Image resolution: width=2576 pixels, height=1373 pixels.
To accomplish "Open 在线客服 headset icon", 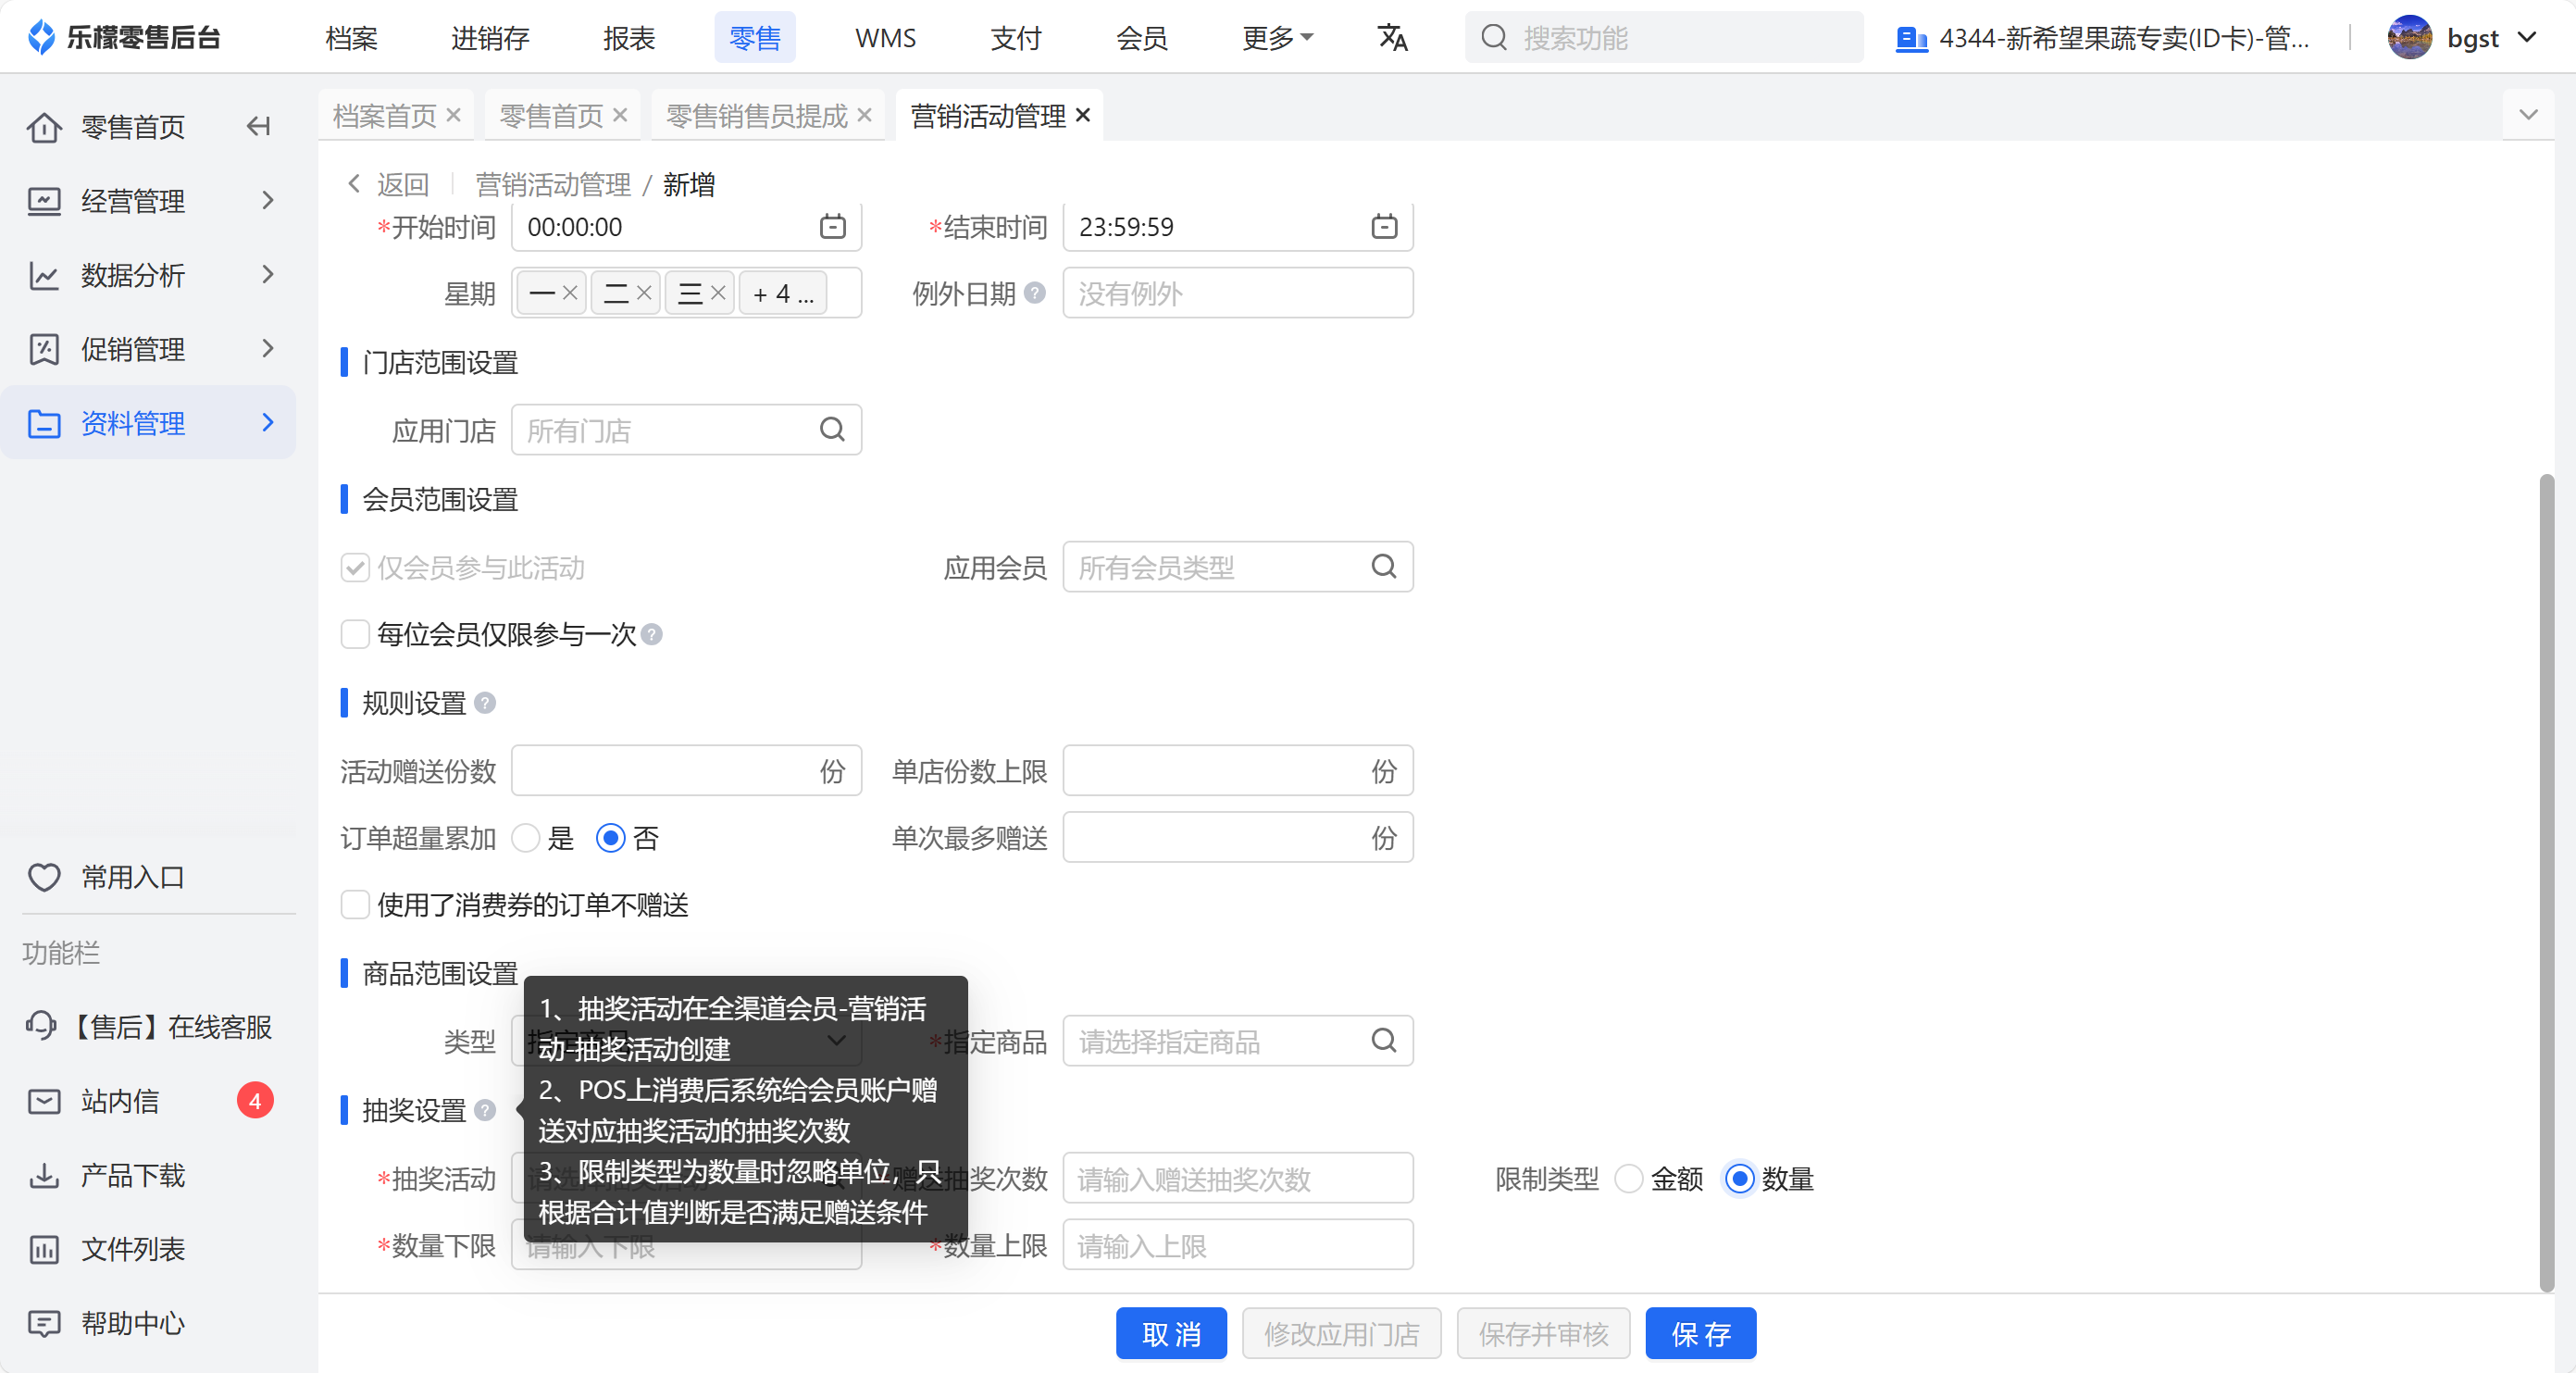I will point(42,1026).
